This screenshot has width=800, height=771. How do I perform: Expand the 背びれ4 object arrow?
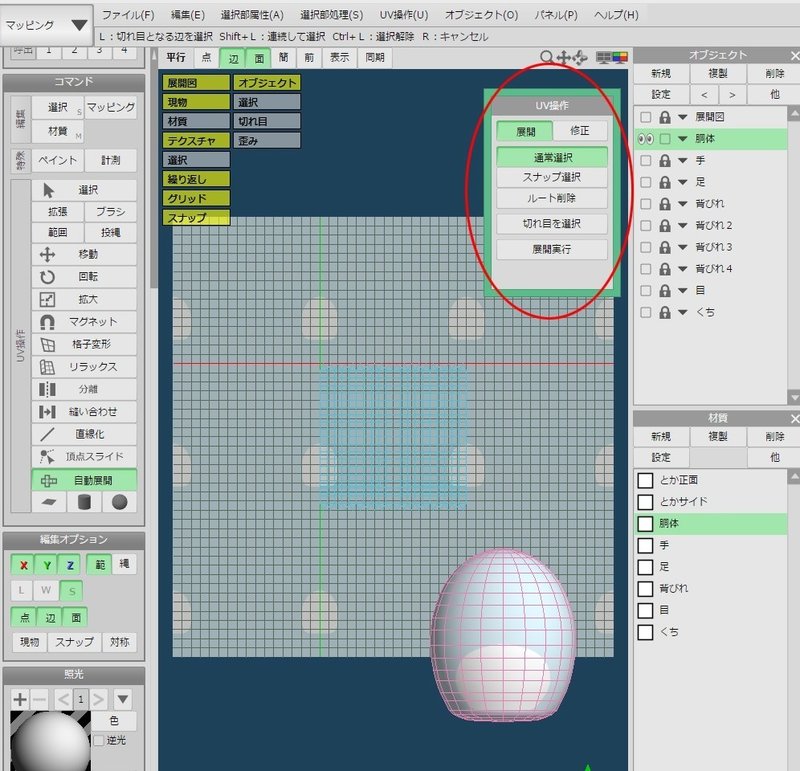[683, 269]
